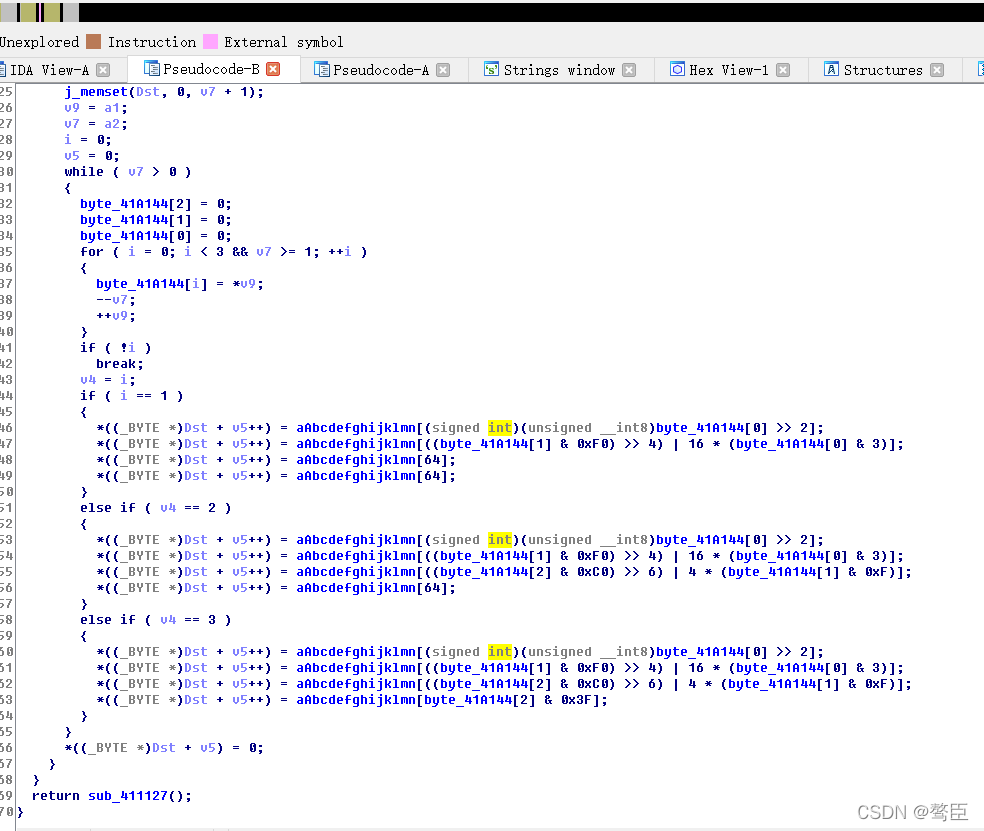Screen dimensions: 984x831
Task: Click the IDA View-A tab icon
Action: 7,70
